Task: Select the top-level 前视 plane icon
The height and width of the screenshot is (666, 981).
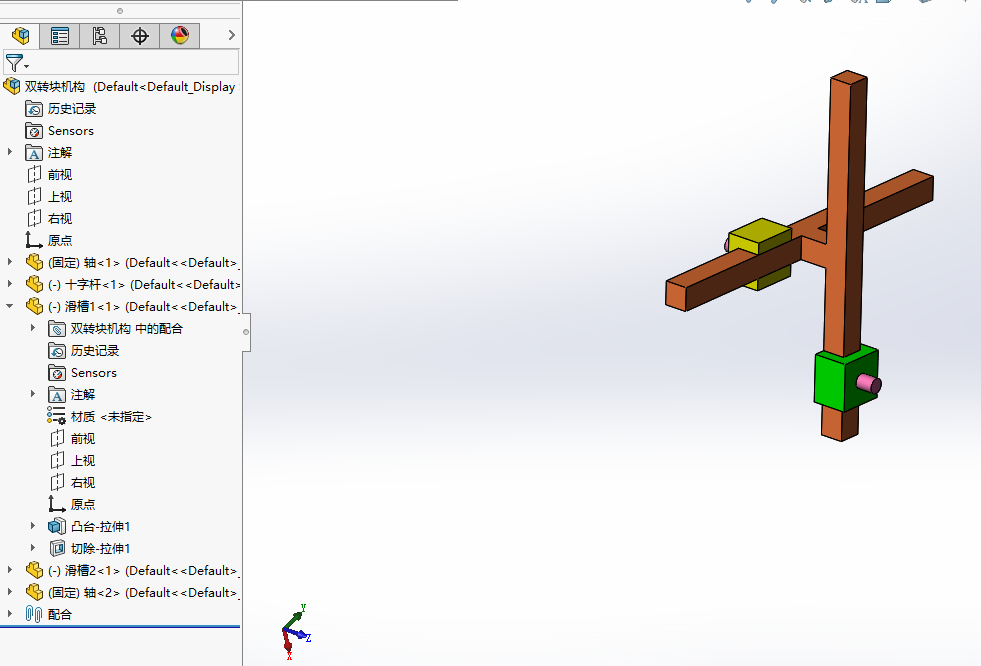Action: (x=34, y=174)
